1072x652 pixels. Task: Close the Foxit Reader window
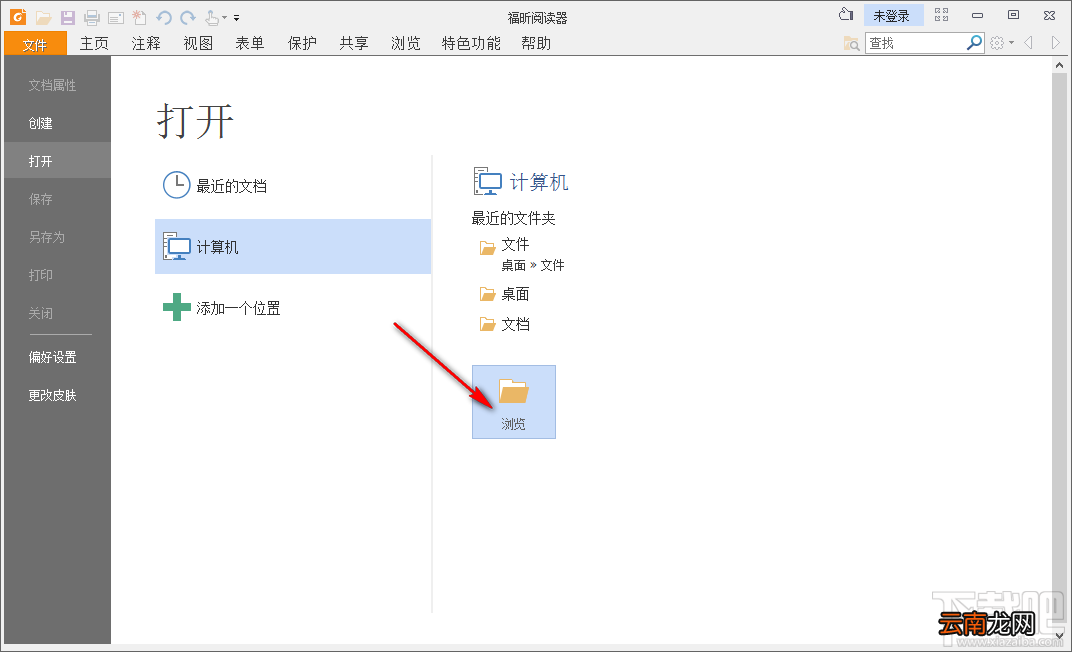1049,15
